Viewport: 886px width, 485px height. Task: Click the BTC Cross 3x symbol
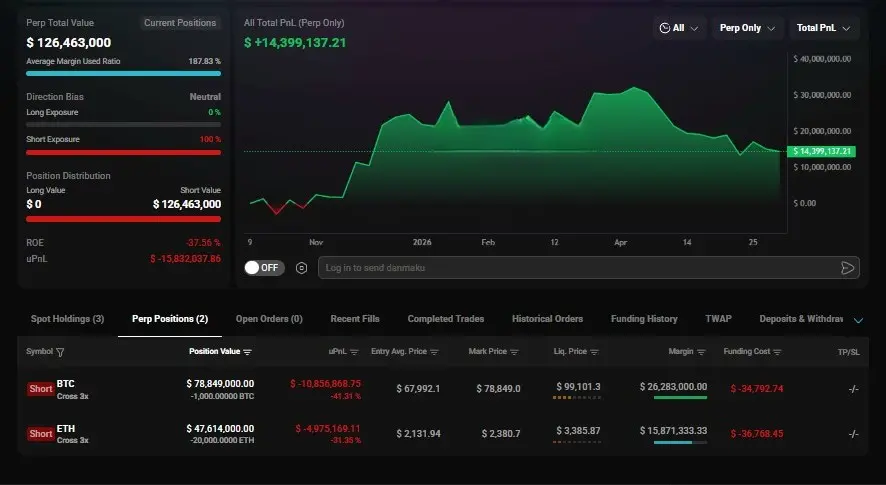point(72,389)
